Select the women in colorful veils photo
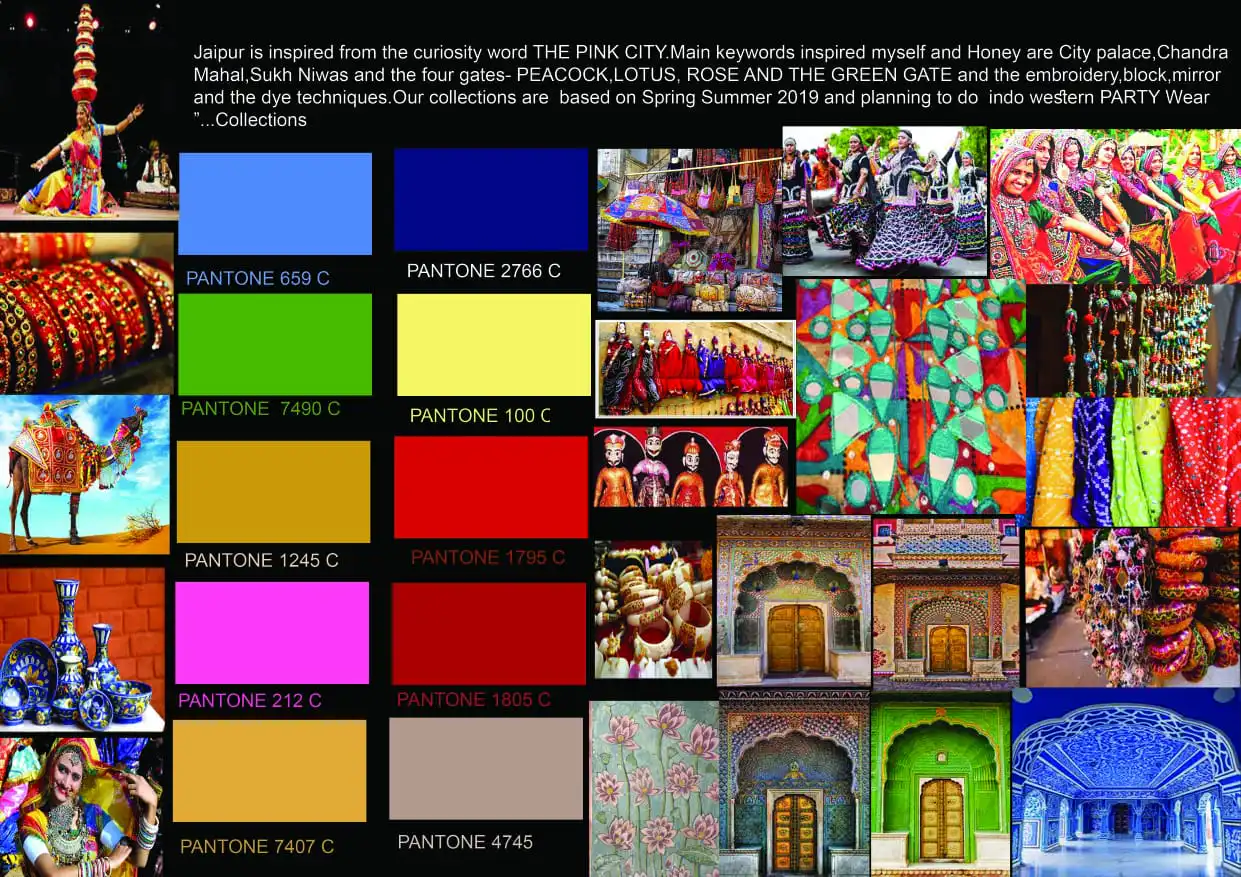 point(1115,206)
